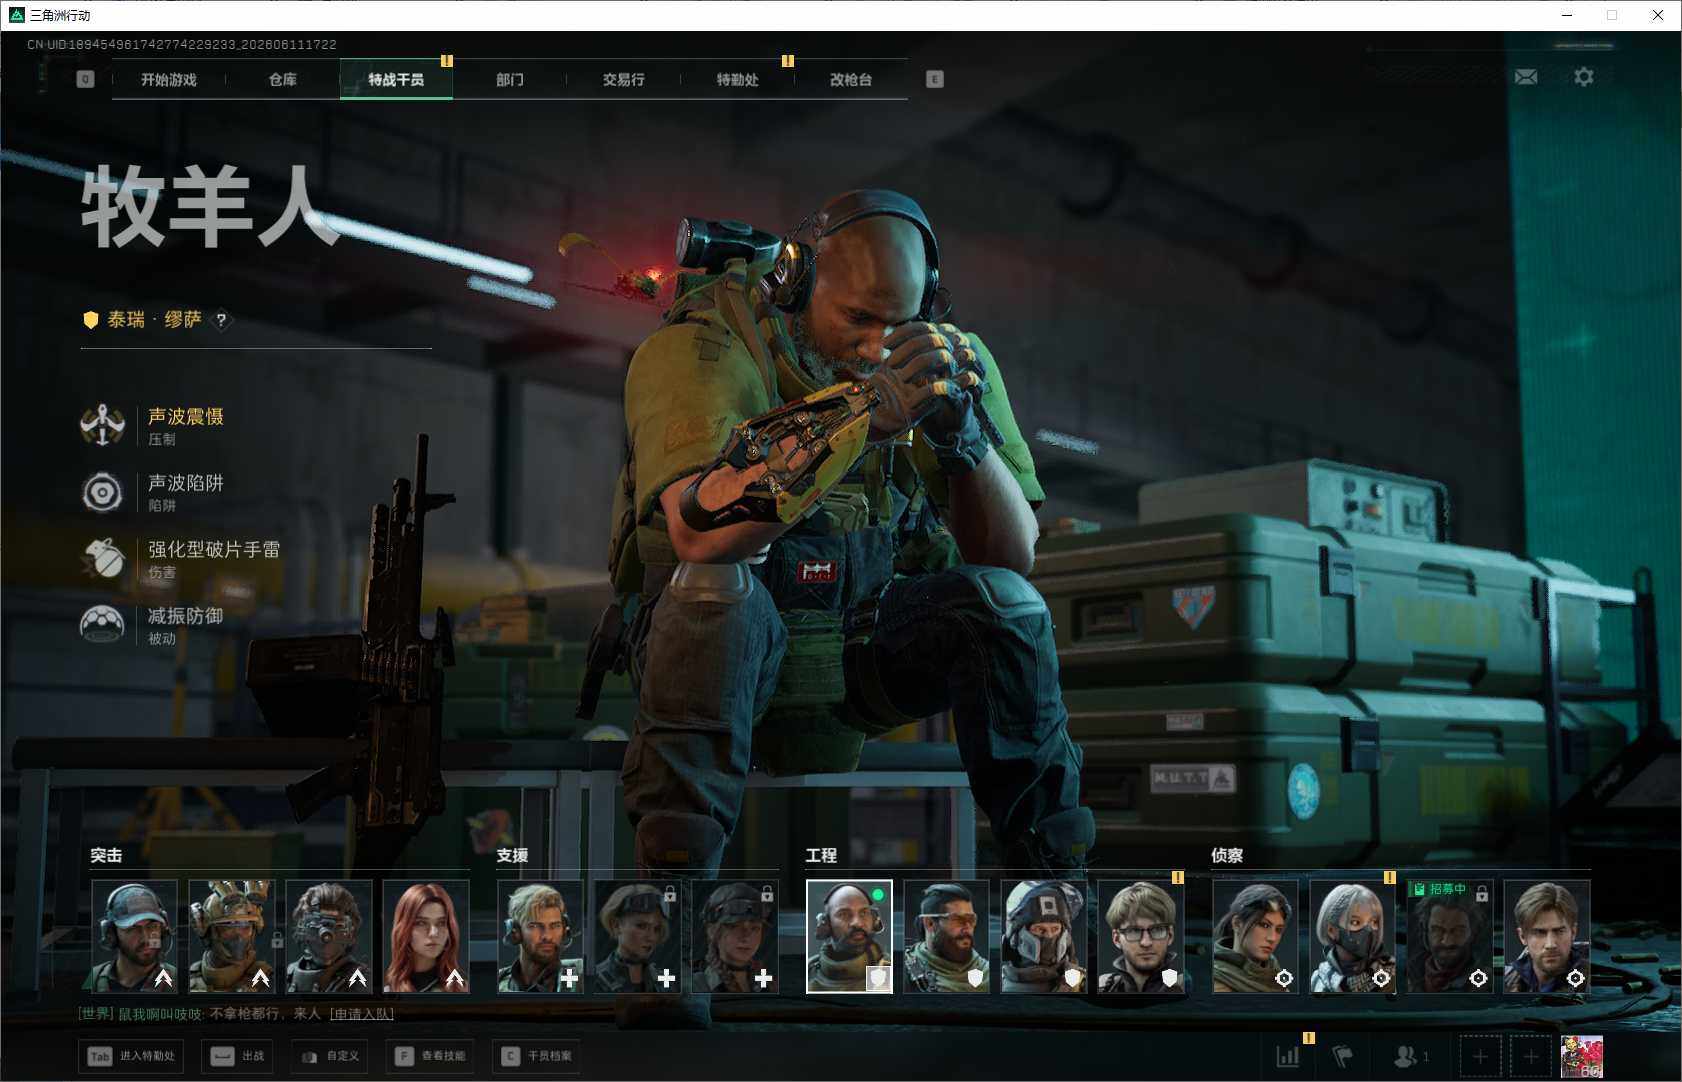Open the 自定义 customization button
This screenshot has height=1082, width=1682.
[331, 1056]
